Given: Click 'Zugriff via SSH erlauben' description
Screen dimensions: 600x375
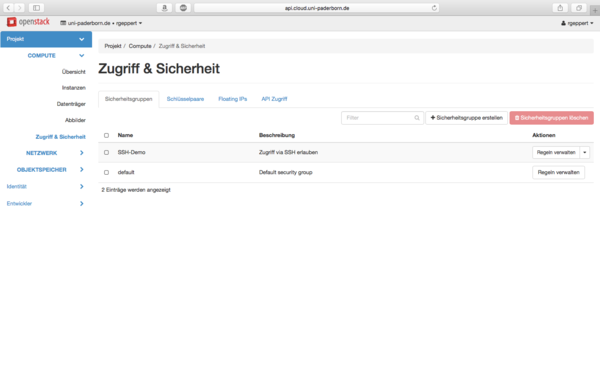Looking at the screenshot, I should click(288, 152).
